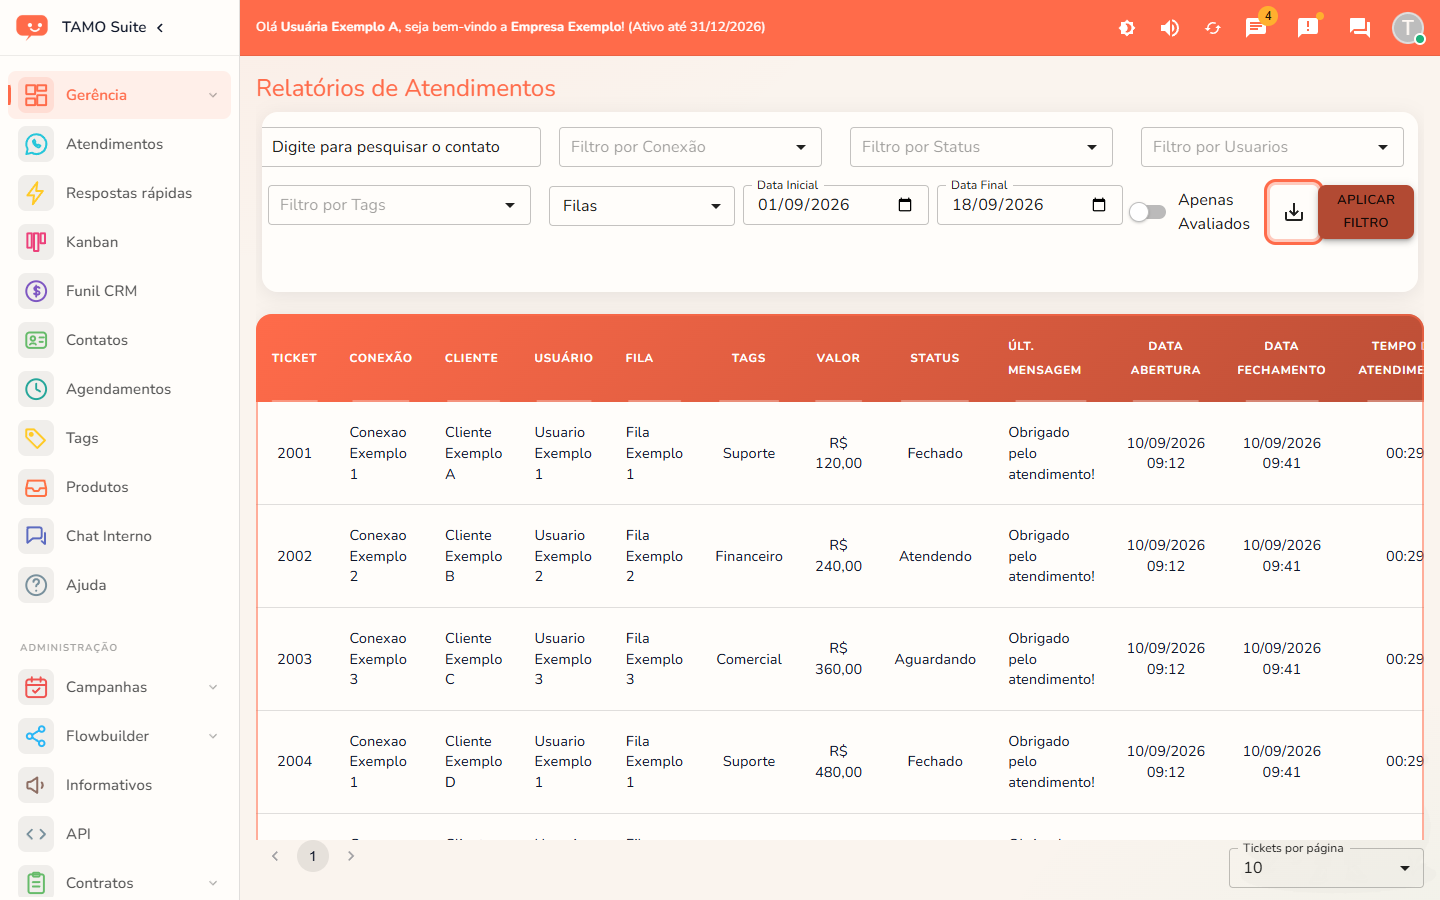Open the Tickets por página dropdown
The width and height of the screenshot is (1440, 900).
tap(1326, 868)
